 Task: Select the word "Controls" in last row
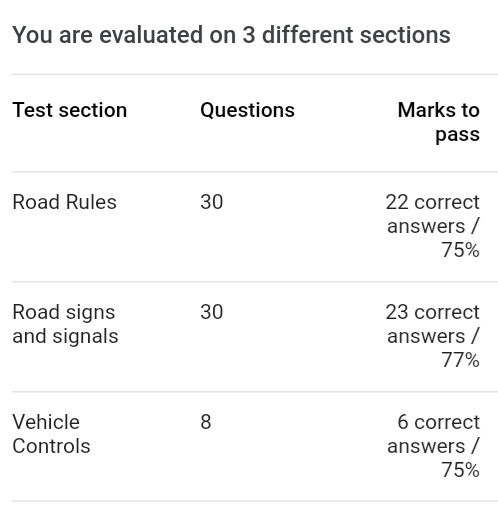coord(51,446)
